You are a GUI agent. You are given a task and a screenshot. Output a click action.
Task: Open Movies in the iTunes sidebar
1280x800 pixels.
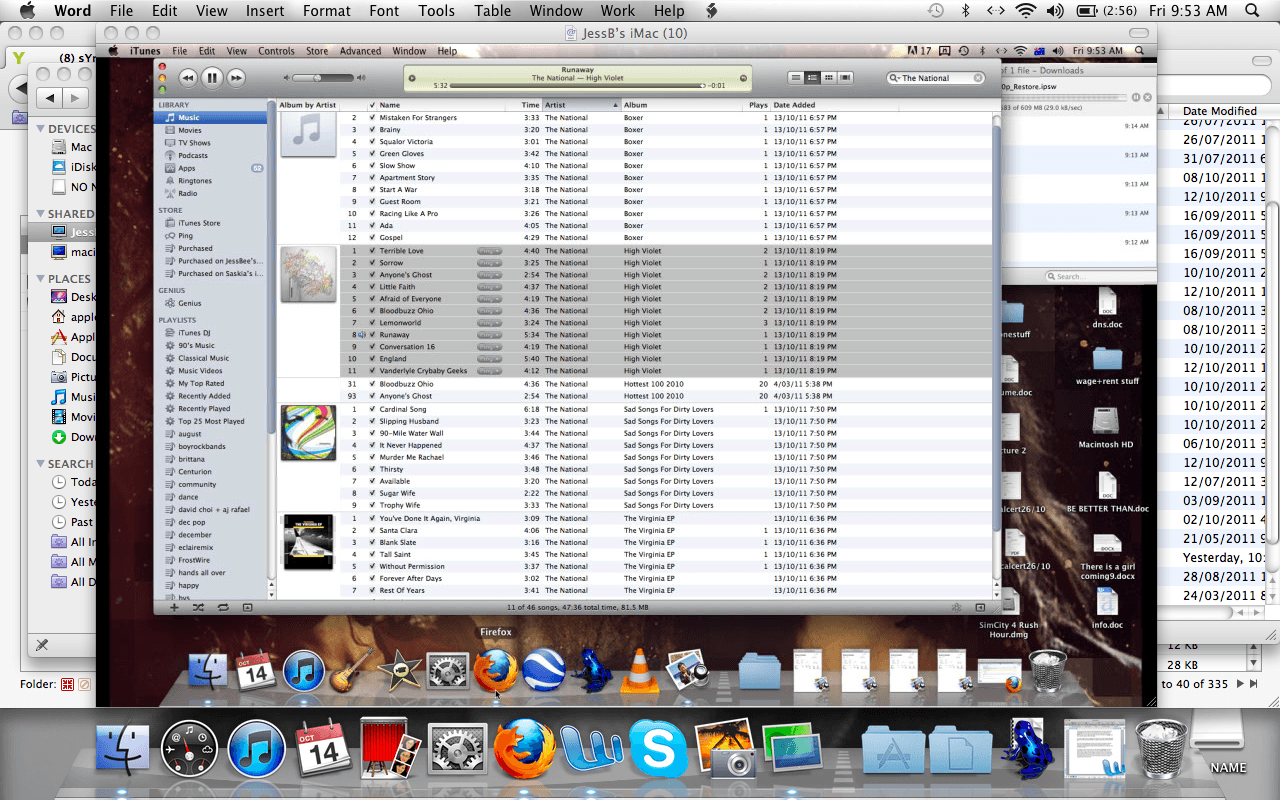click(x=210, y=130)
